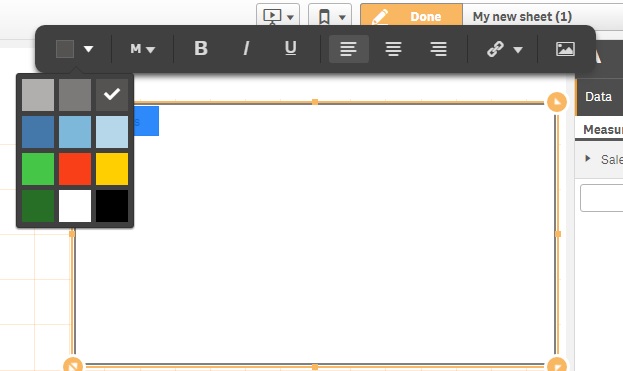The width and height of the screenshot is (623, 371).
Task: Align text to the left
Action: (x=349, y=49)
